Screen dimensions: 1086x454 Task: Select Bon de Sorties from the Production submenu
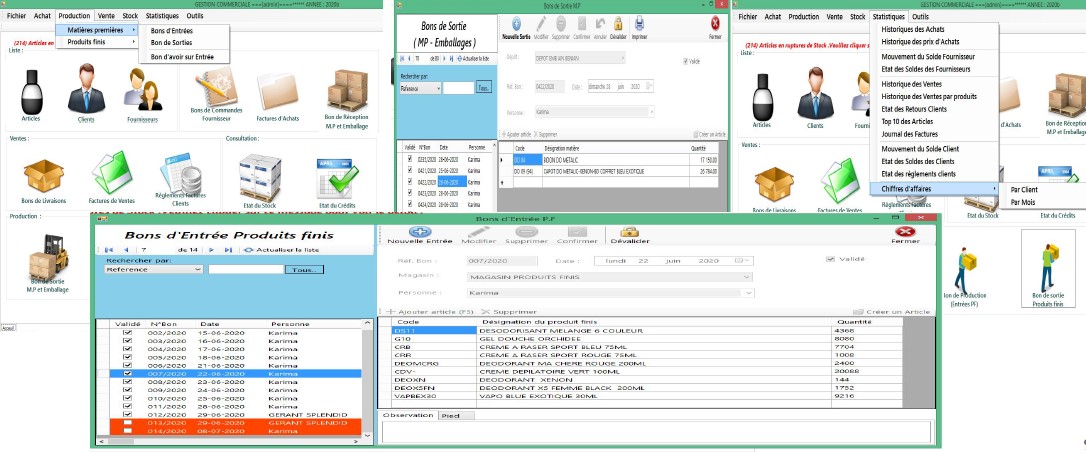(x=172, y=43)
